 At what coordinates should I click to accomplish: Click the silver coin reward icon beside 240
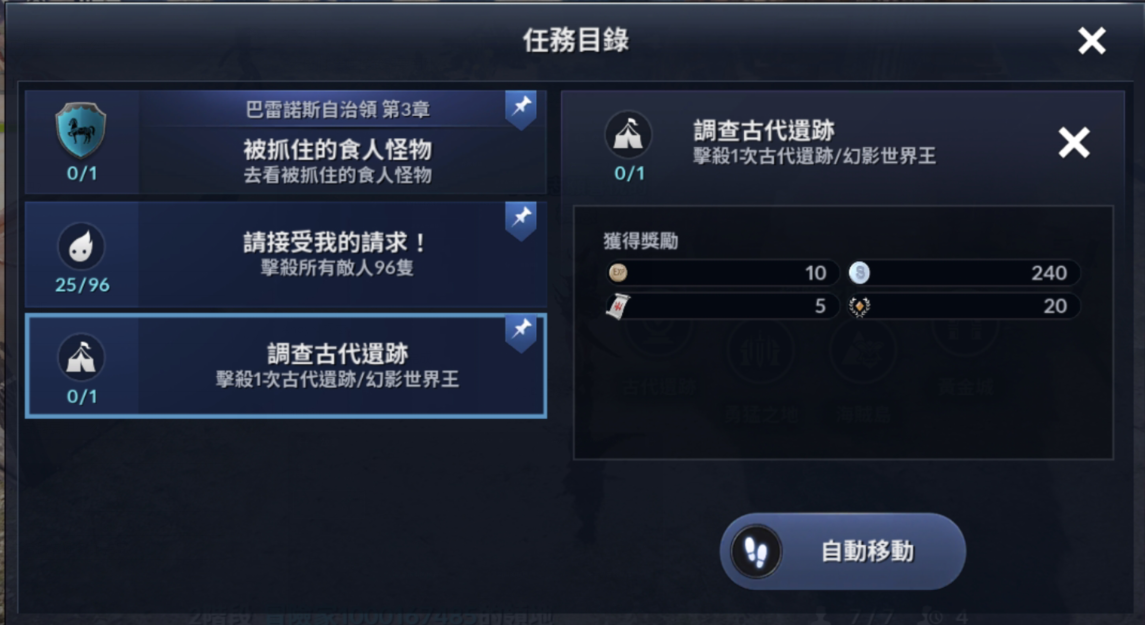click(x=859, y=273)
